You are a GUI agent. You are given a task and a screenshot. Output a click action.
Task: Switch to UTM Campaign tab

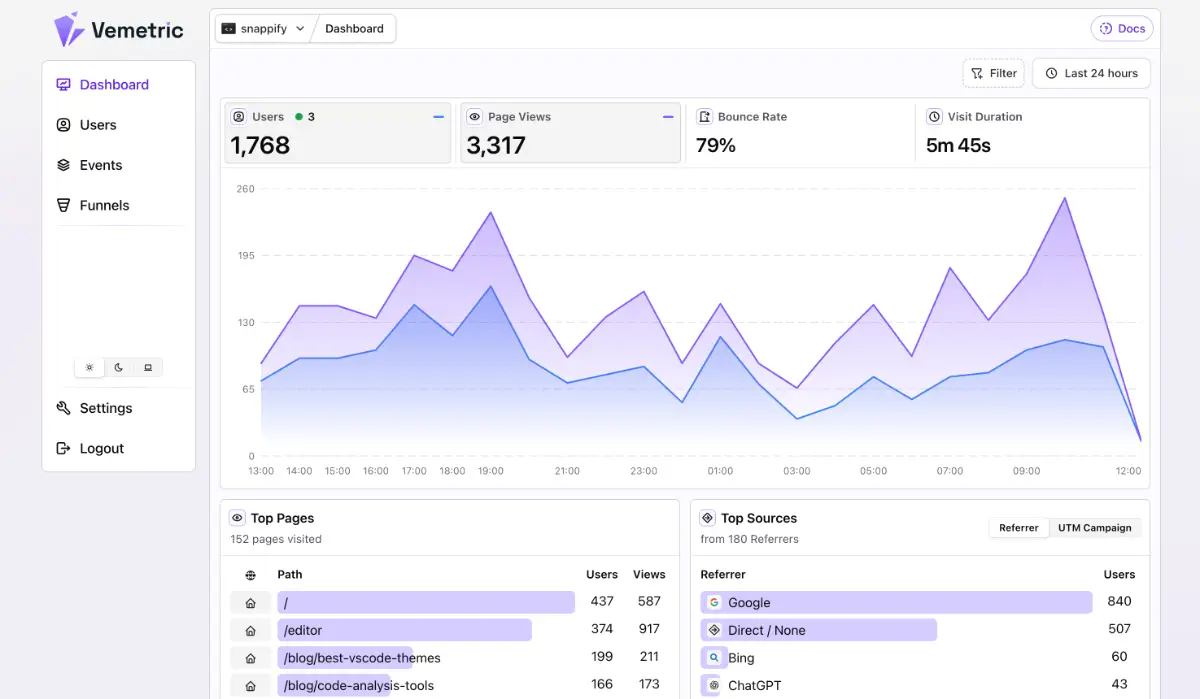point(1094,528)
